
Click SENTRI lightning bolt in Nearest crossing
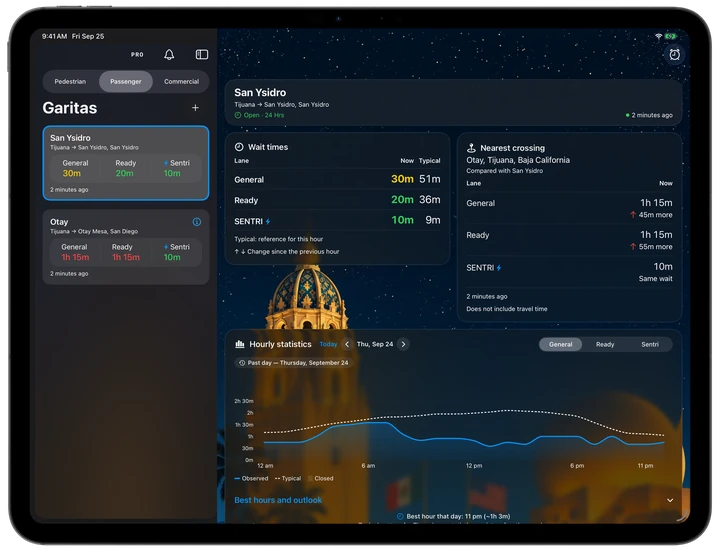499,268
